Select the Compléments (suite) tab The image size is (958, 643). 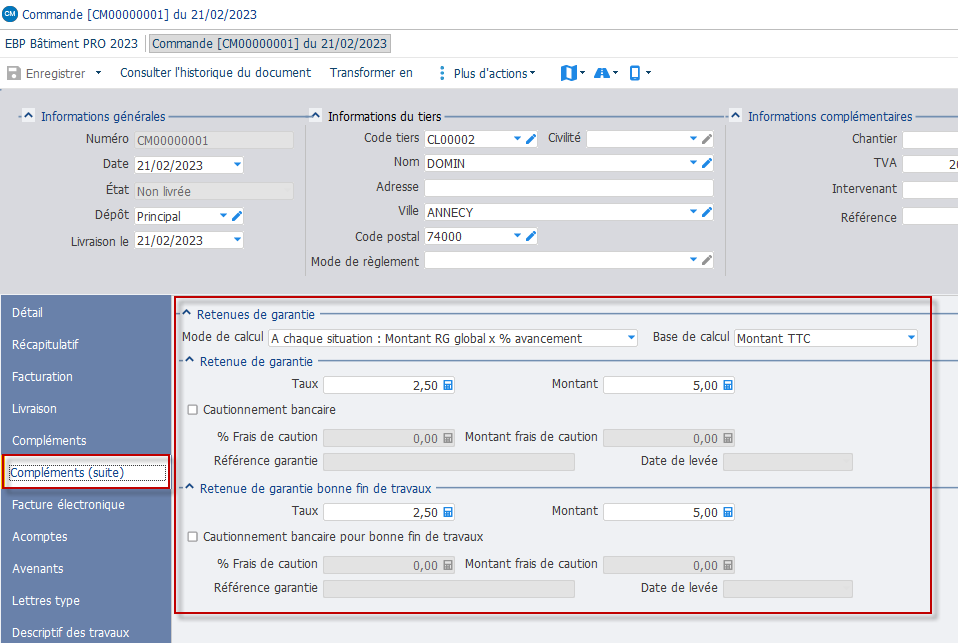pos(86,472)
